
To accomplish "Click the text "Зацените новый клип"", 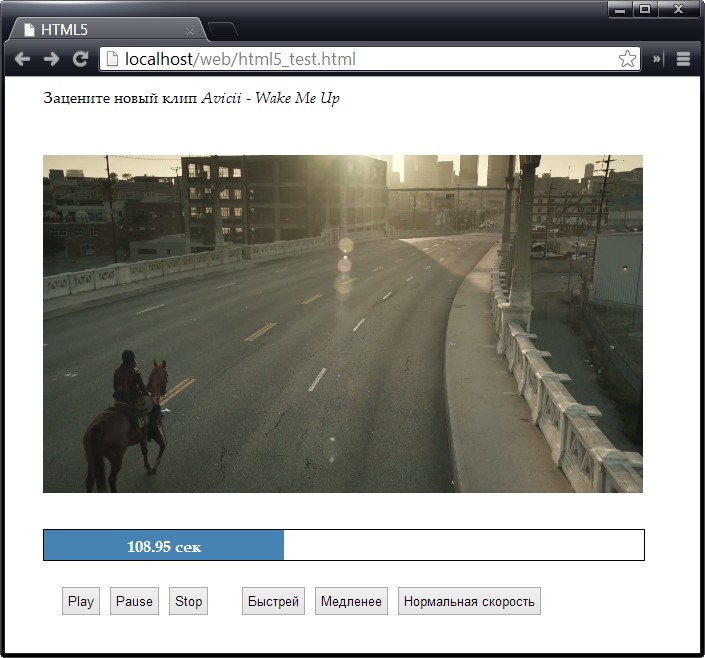I will coord(120,98).
